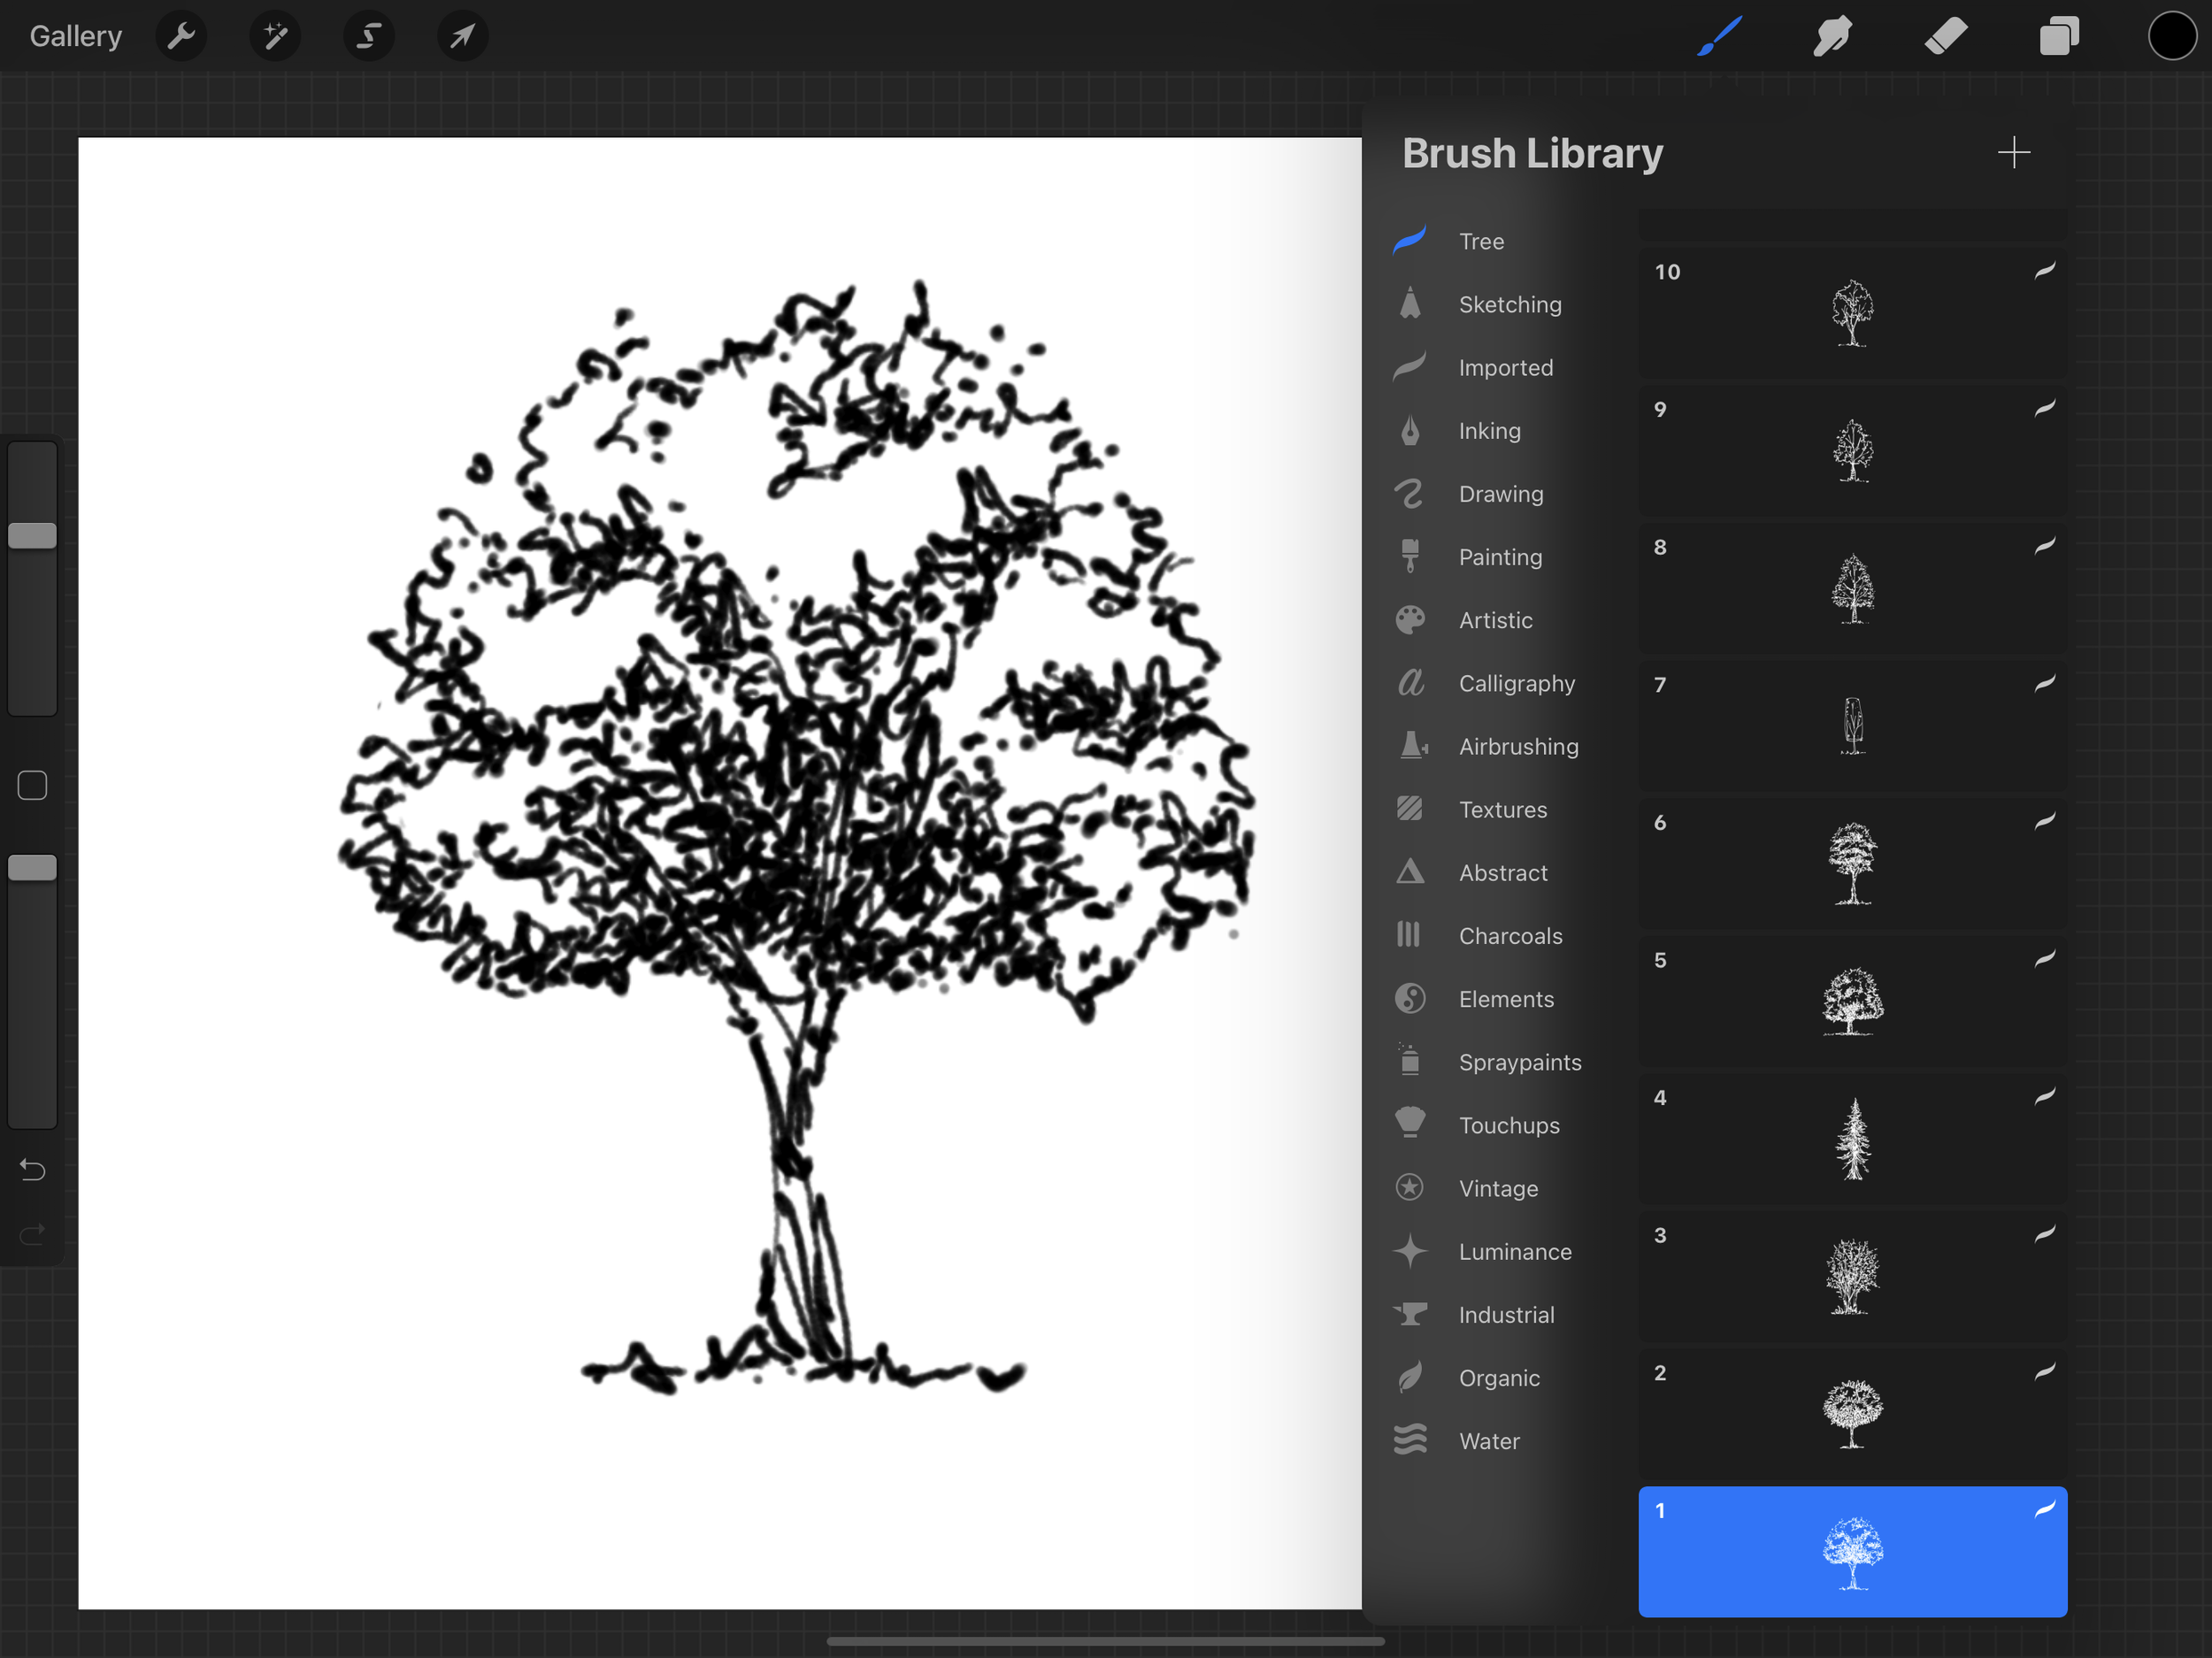Open the active color picker
Screen dimensions: 2212x1658
tap(2171, 36)
